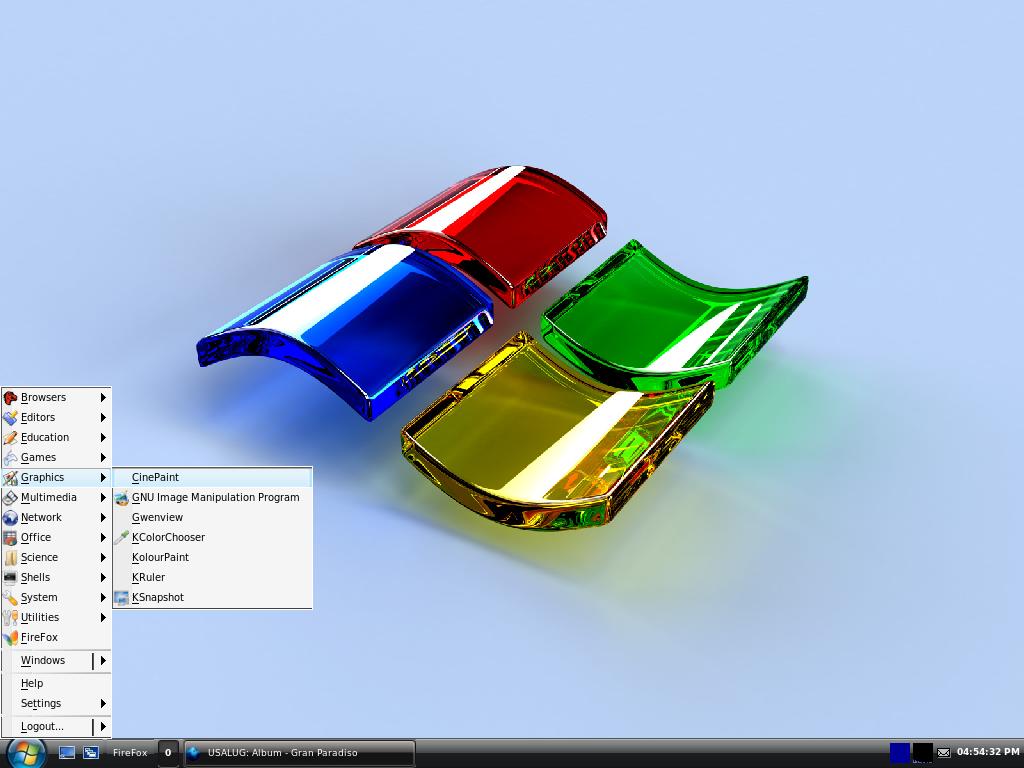Click the 04:54:32 PM taskbar clock
The width and height of the screenshot is (1024, 768).
pyautogui.click(x=987, y=752)
